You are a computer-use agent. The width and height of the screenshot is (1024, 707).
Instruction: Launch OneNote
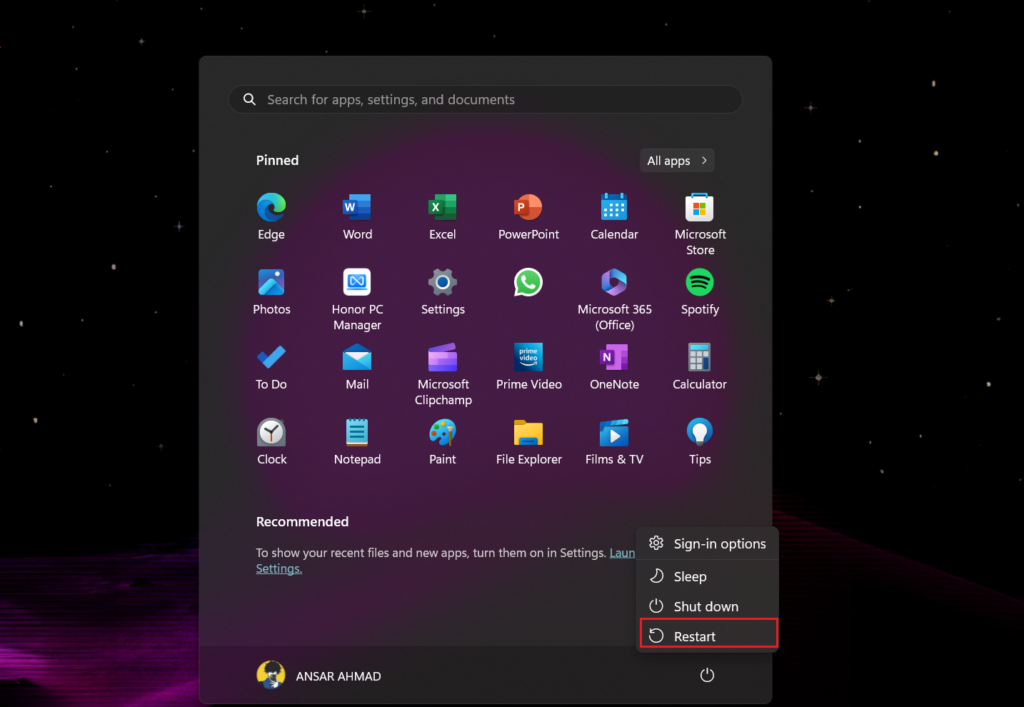tap(614, 358)
